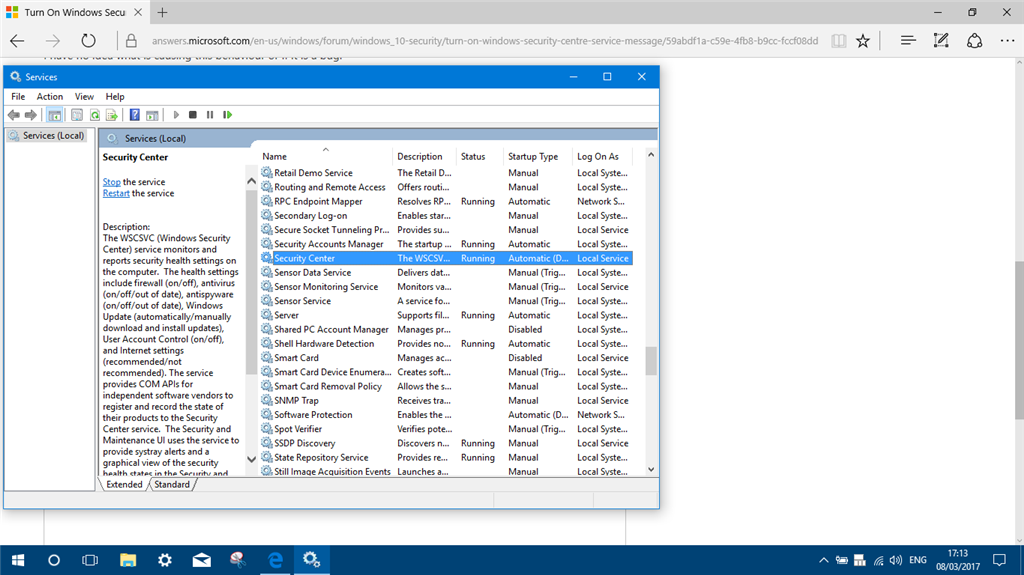
Task: Switch to the Standard tab
Action: tap(172, 484)
